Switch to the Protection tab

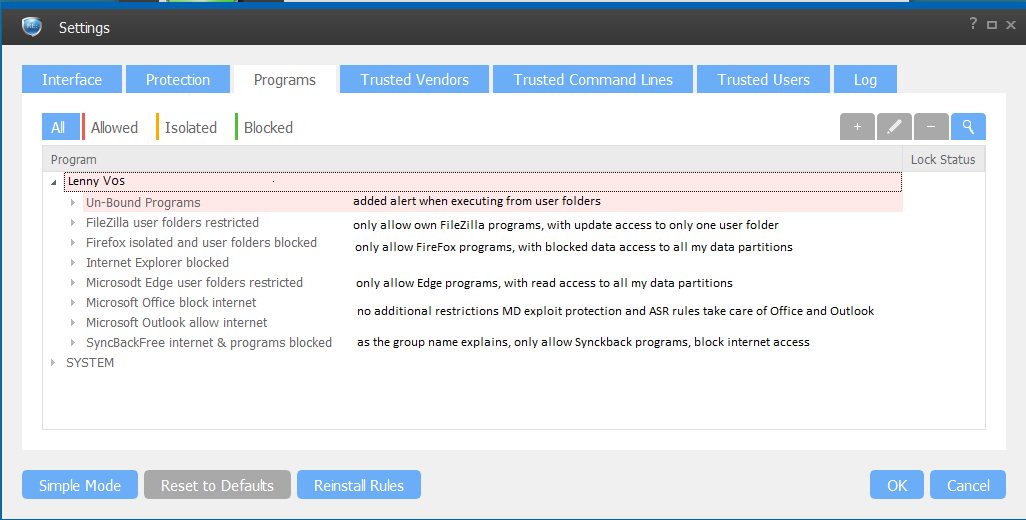178,79
